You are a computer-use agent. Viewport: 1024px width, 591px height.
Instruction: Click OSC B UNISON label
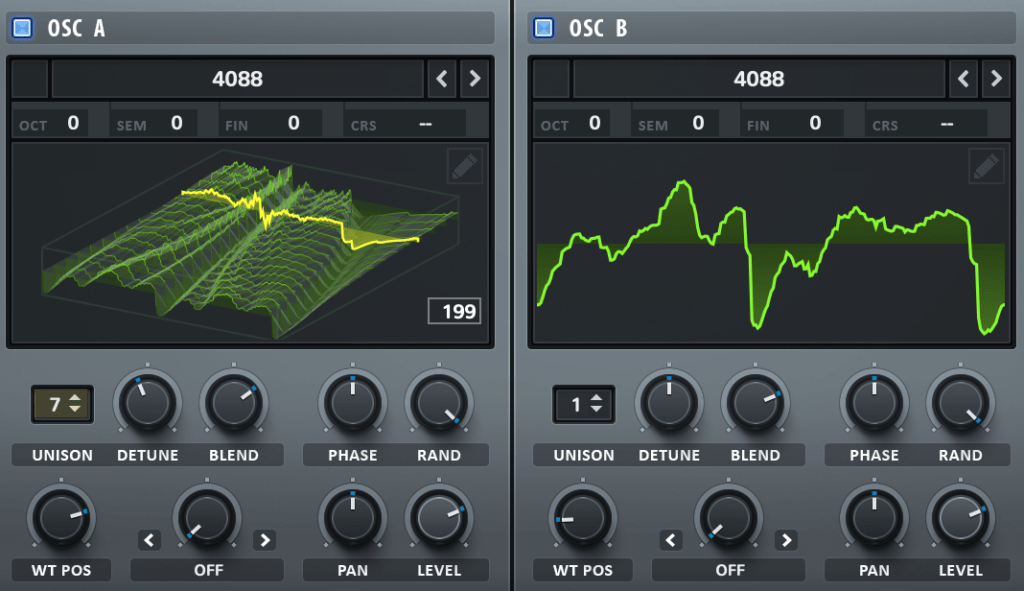pos(584,455)
